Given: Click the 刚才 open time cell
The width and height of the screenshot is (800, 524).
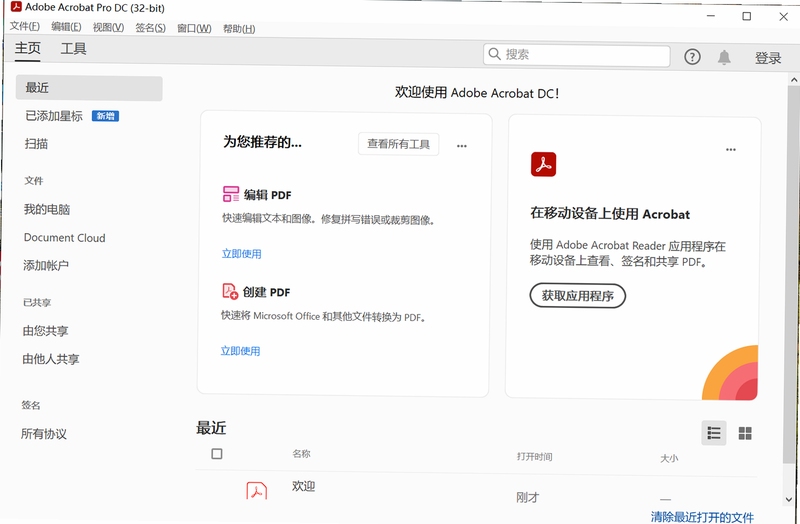Looking at the screenshot, I should (x=528, y=497).
